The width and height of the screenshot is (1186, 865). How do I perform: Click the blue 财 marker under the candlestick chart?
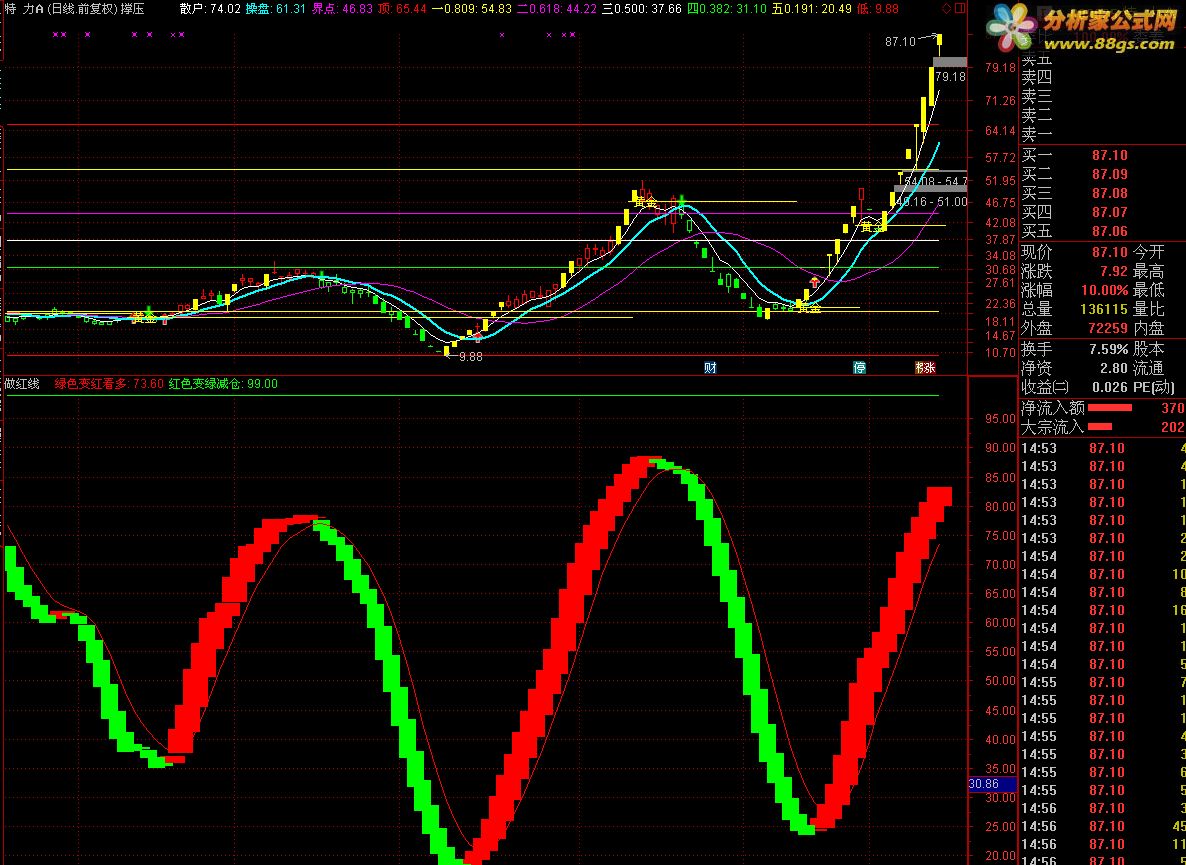(x=710, y=367)
